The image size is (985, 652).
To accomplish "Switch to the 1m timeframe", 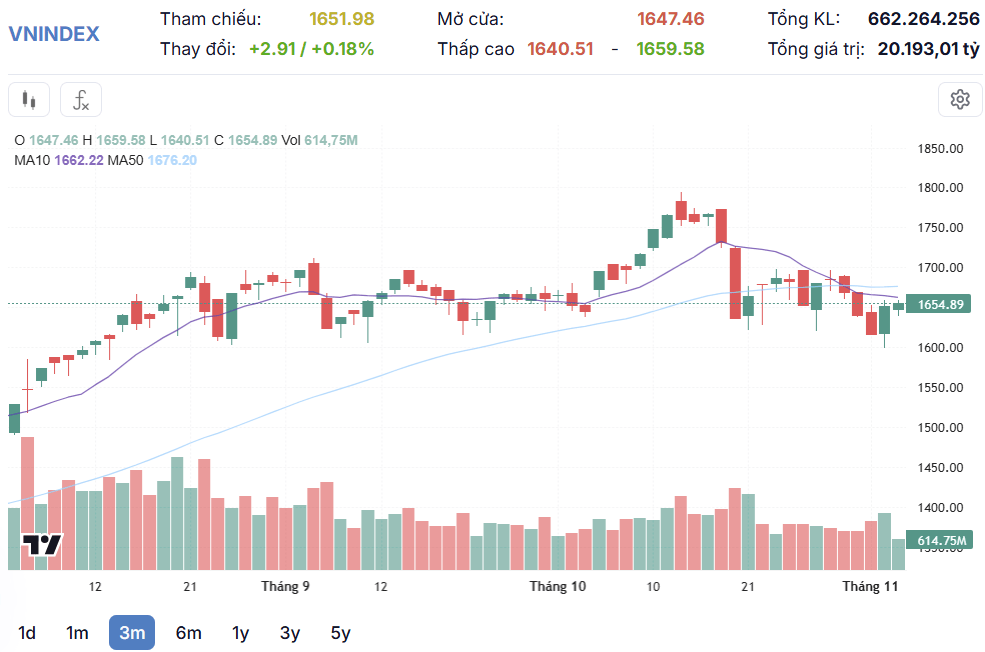I will pos(77,633).
